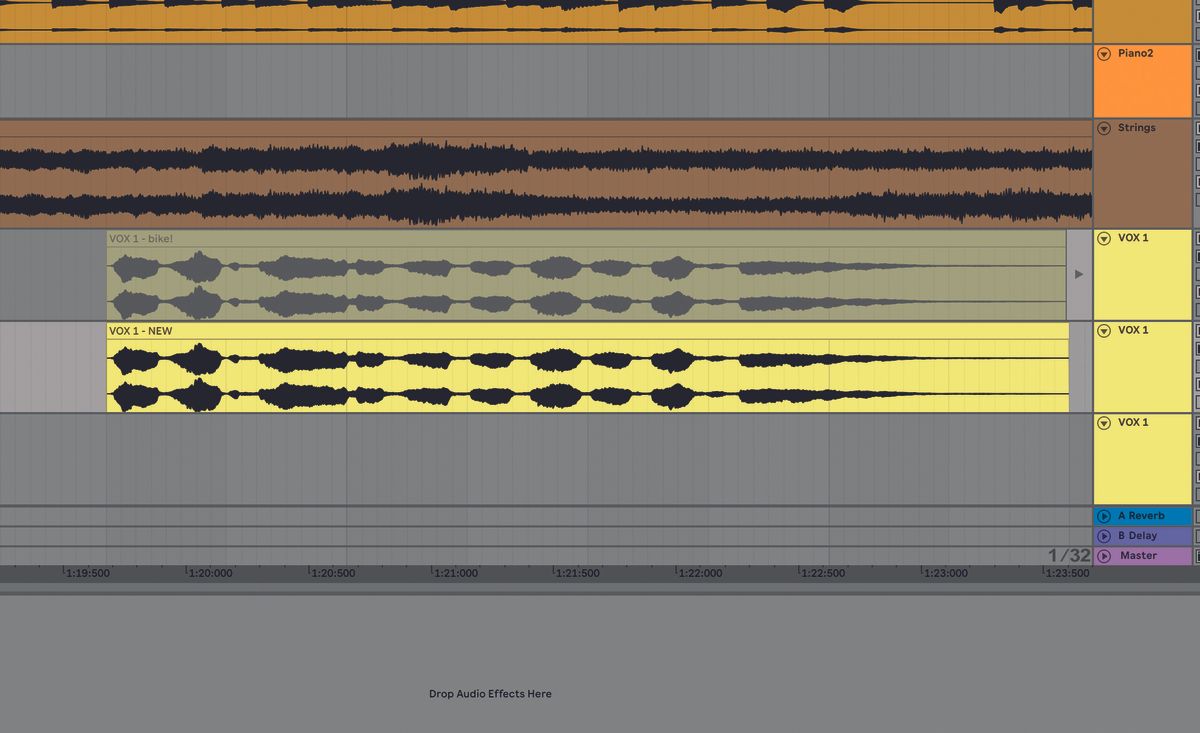Click the VOX 1 - NEW clip waveform
This screenshot has height=733, width=1200.
(588, 376)
